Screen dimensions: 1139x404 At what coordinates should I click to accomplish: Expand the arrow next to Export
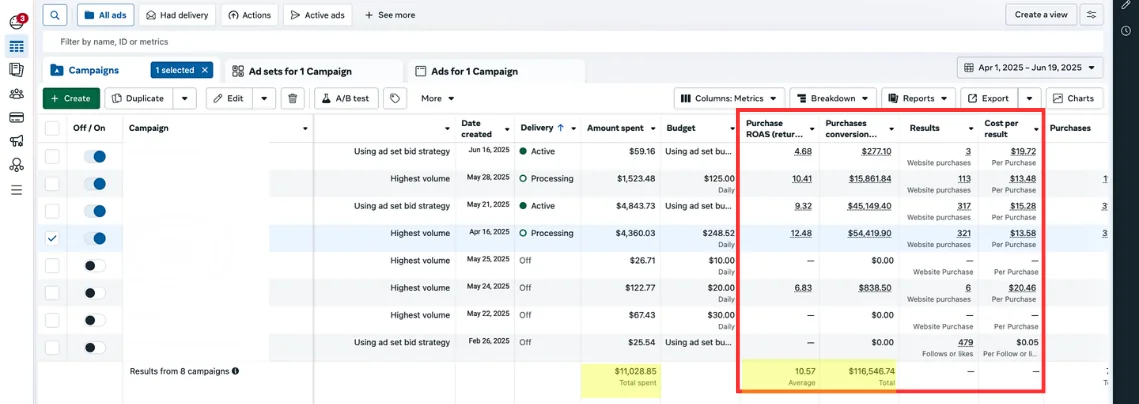tap(1029, 98)
